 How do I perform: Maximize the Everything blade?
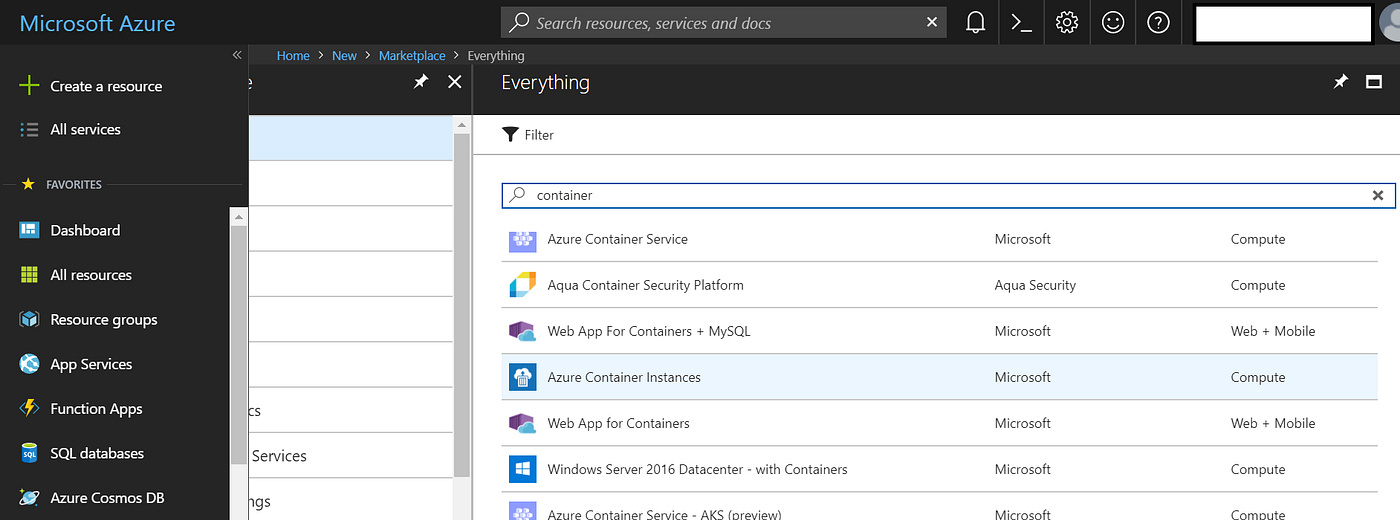[x=1375, y=82]
